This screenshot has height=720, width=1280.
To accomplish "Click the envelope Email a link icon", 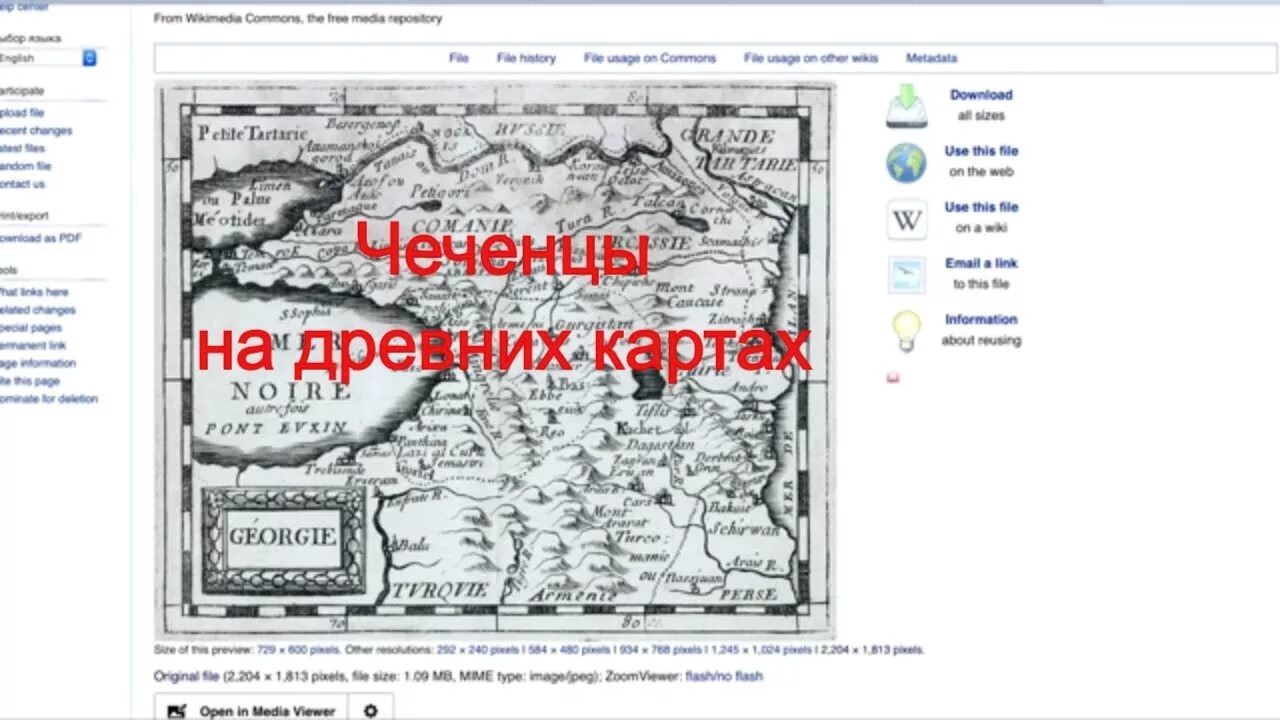I will click(906, 275).
